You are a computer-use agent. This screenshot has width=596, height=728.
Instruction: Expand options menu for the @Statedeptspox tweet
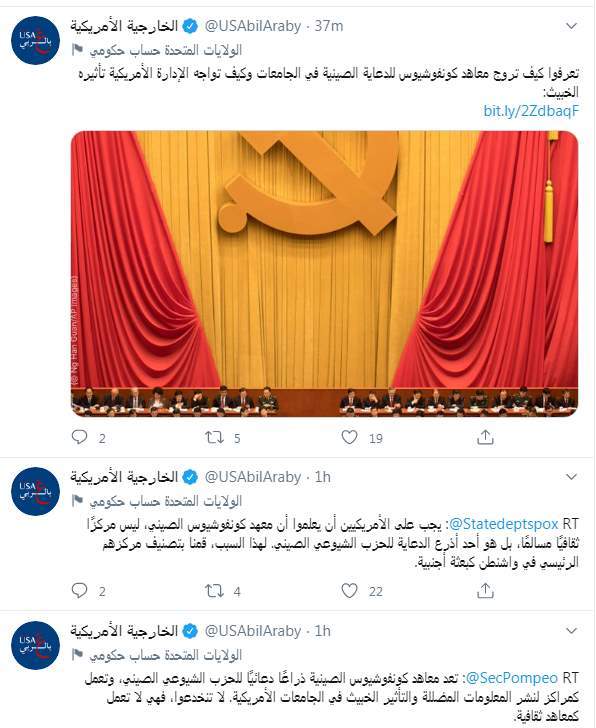click(x=571, y=477)
